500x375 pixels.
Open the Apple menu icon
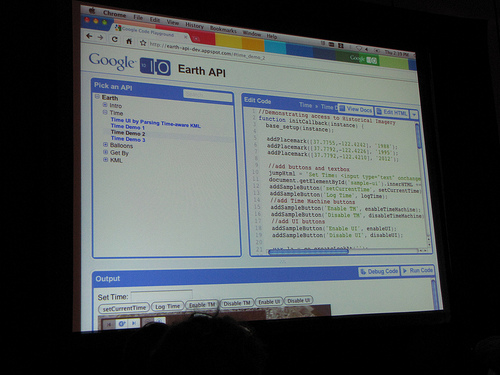tap(92, 11)
